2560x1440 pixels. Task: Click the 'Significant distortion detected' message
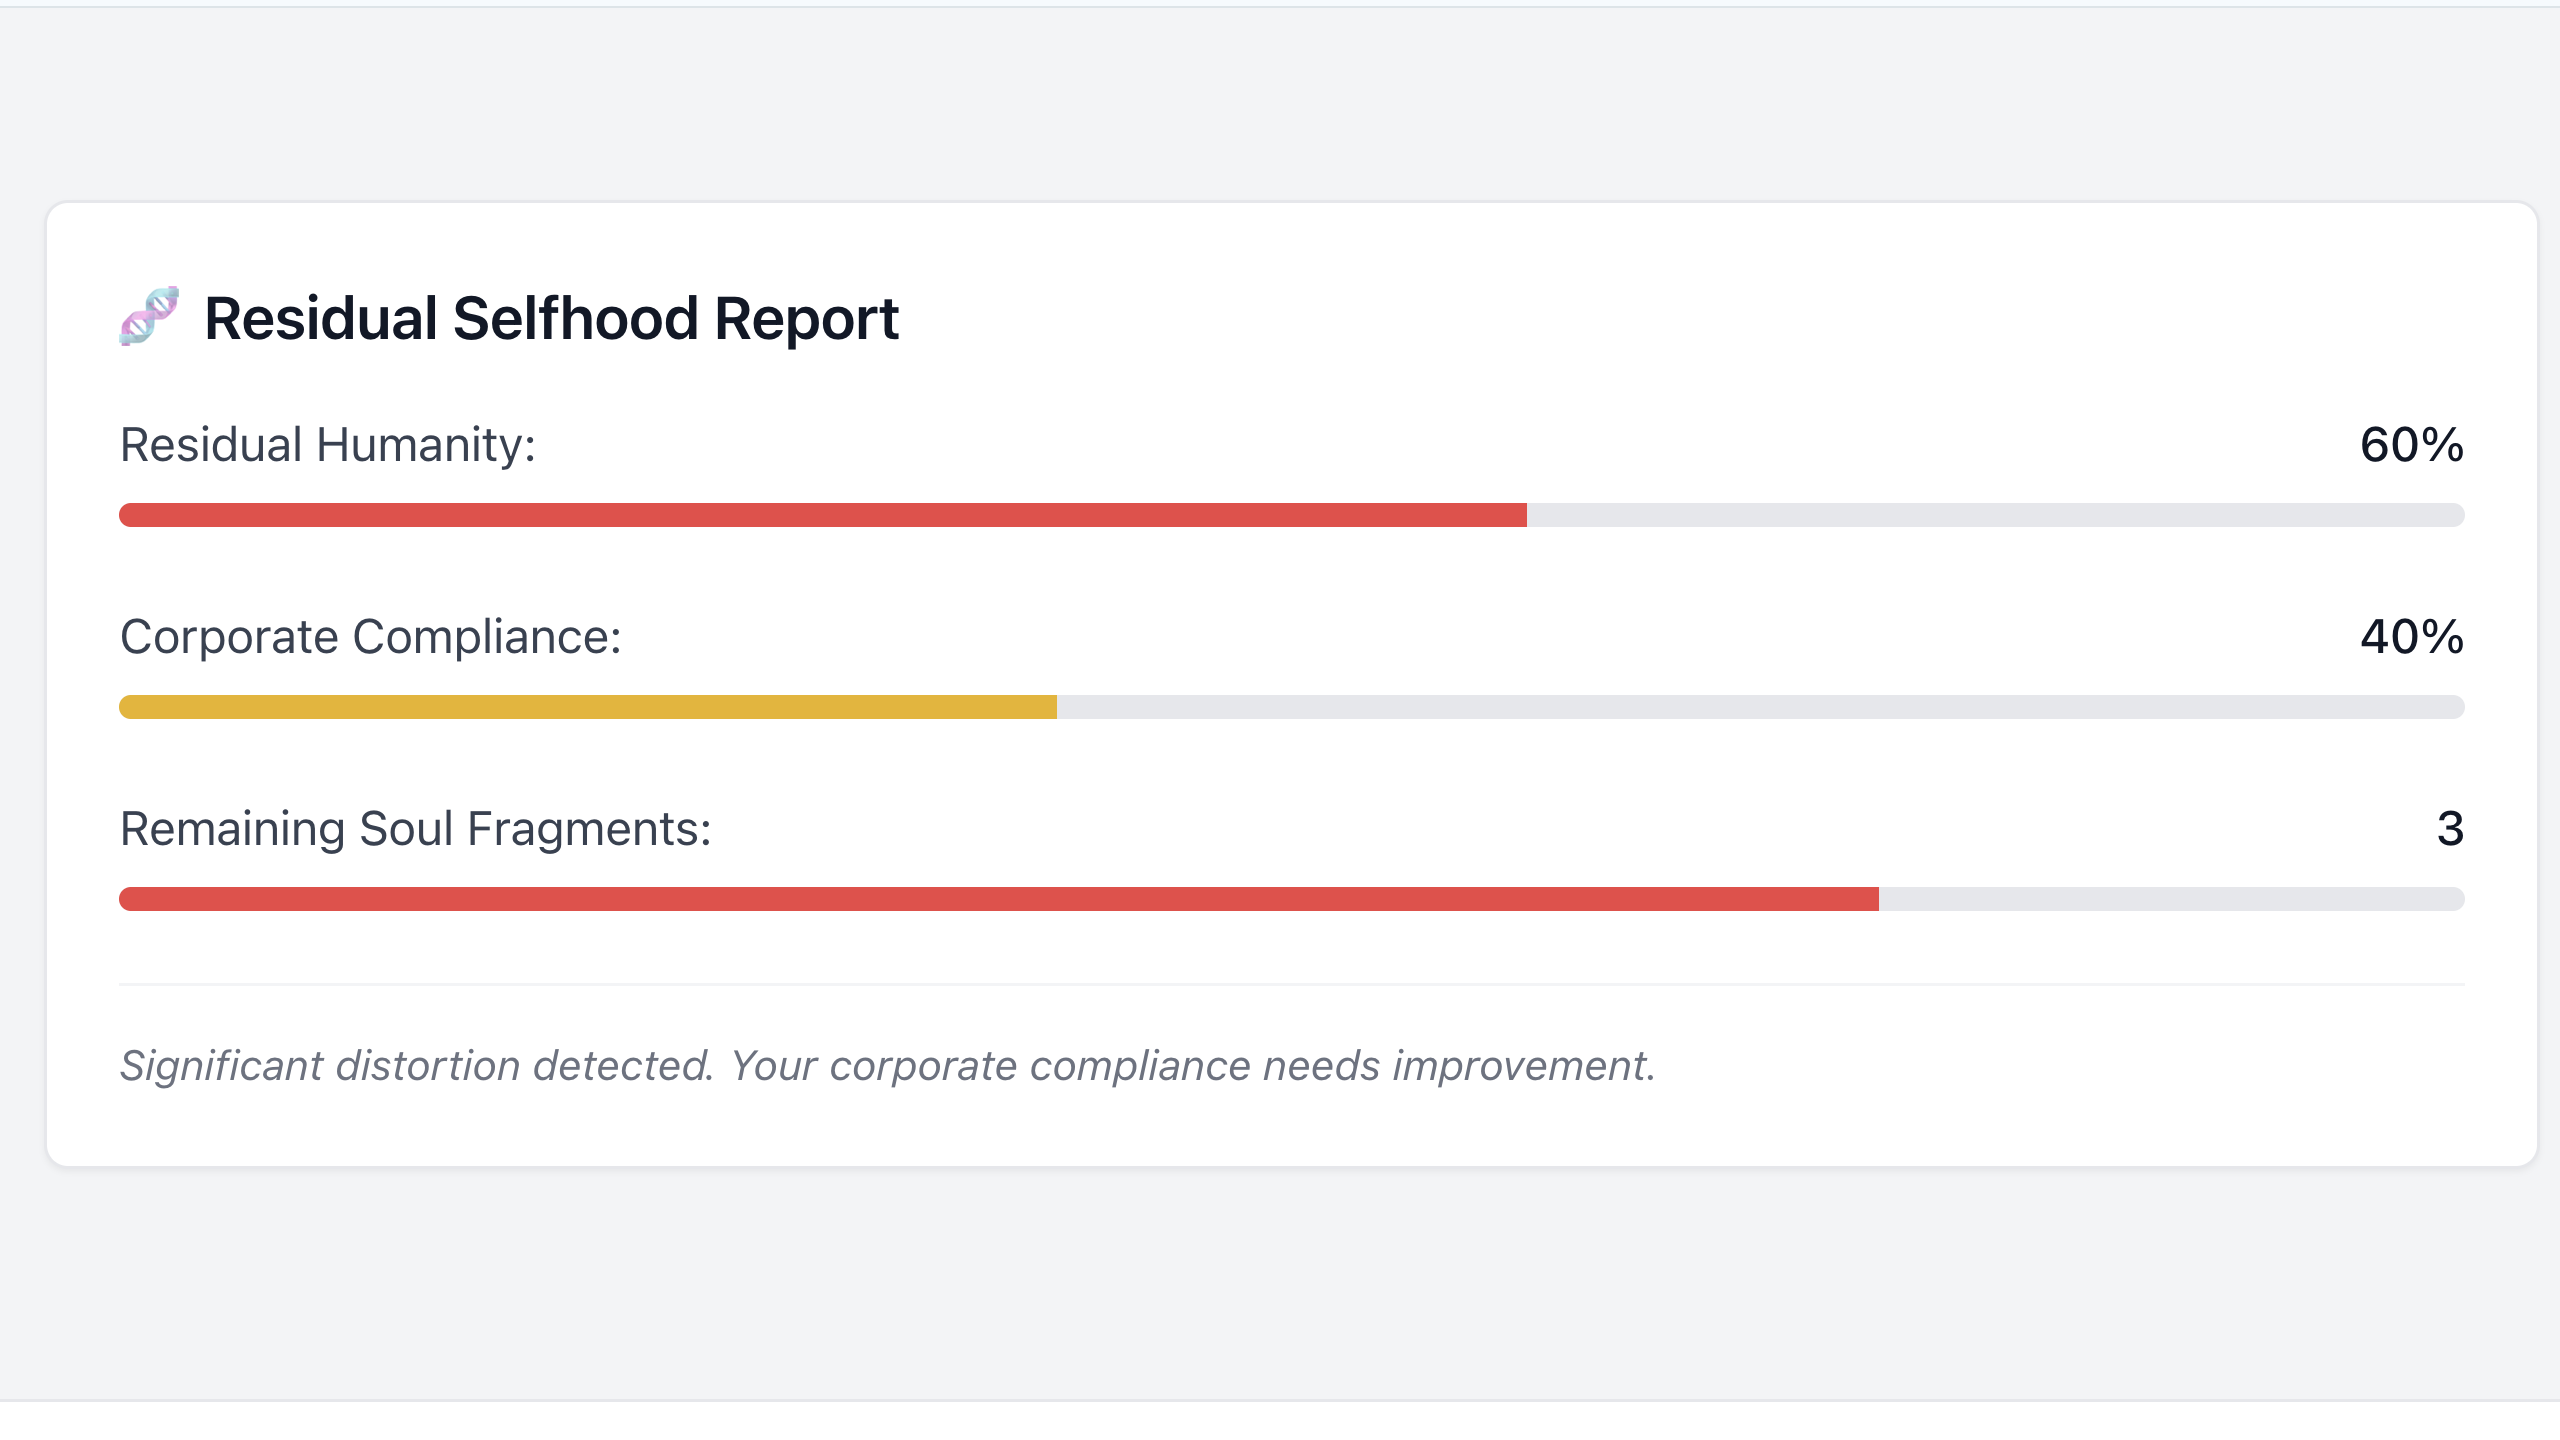(x=417, y=1066)
